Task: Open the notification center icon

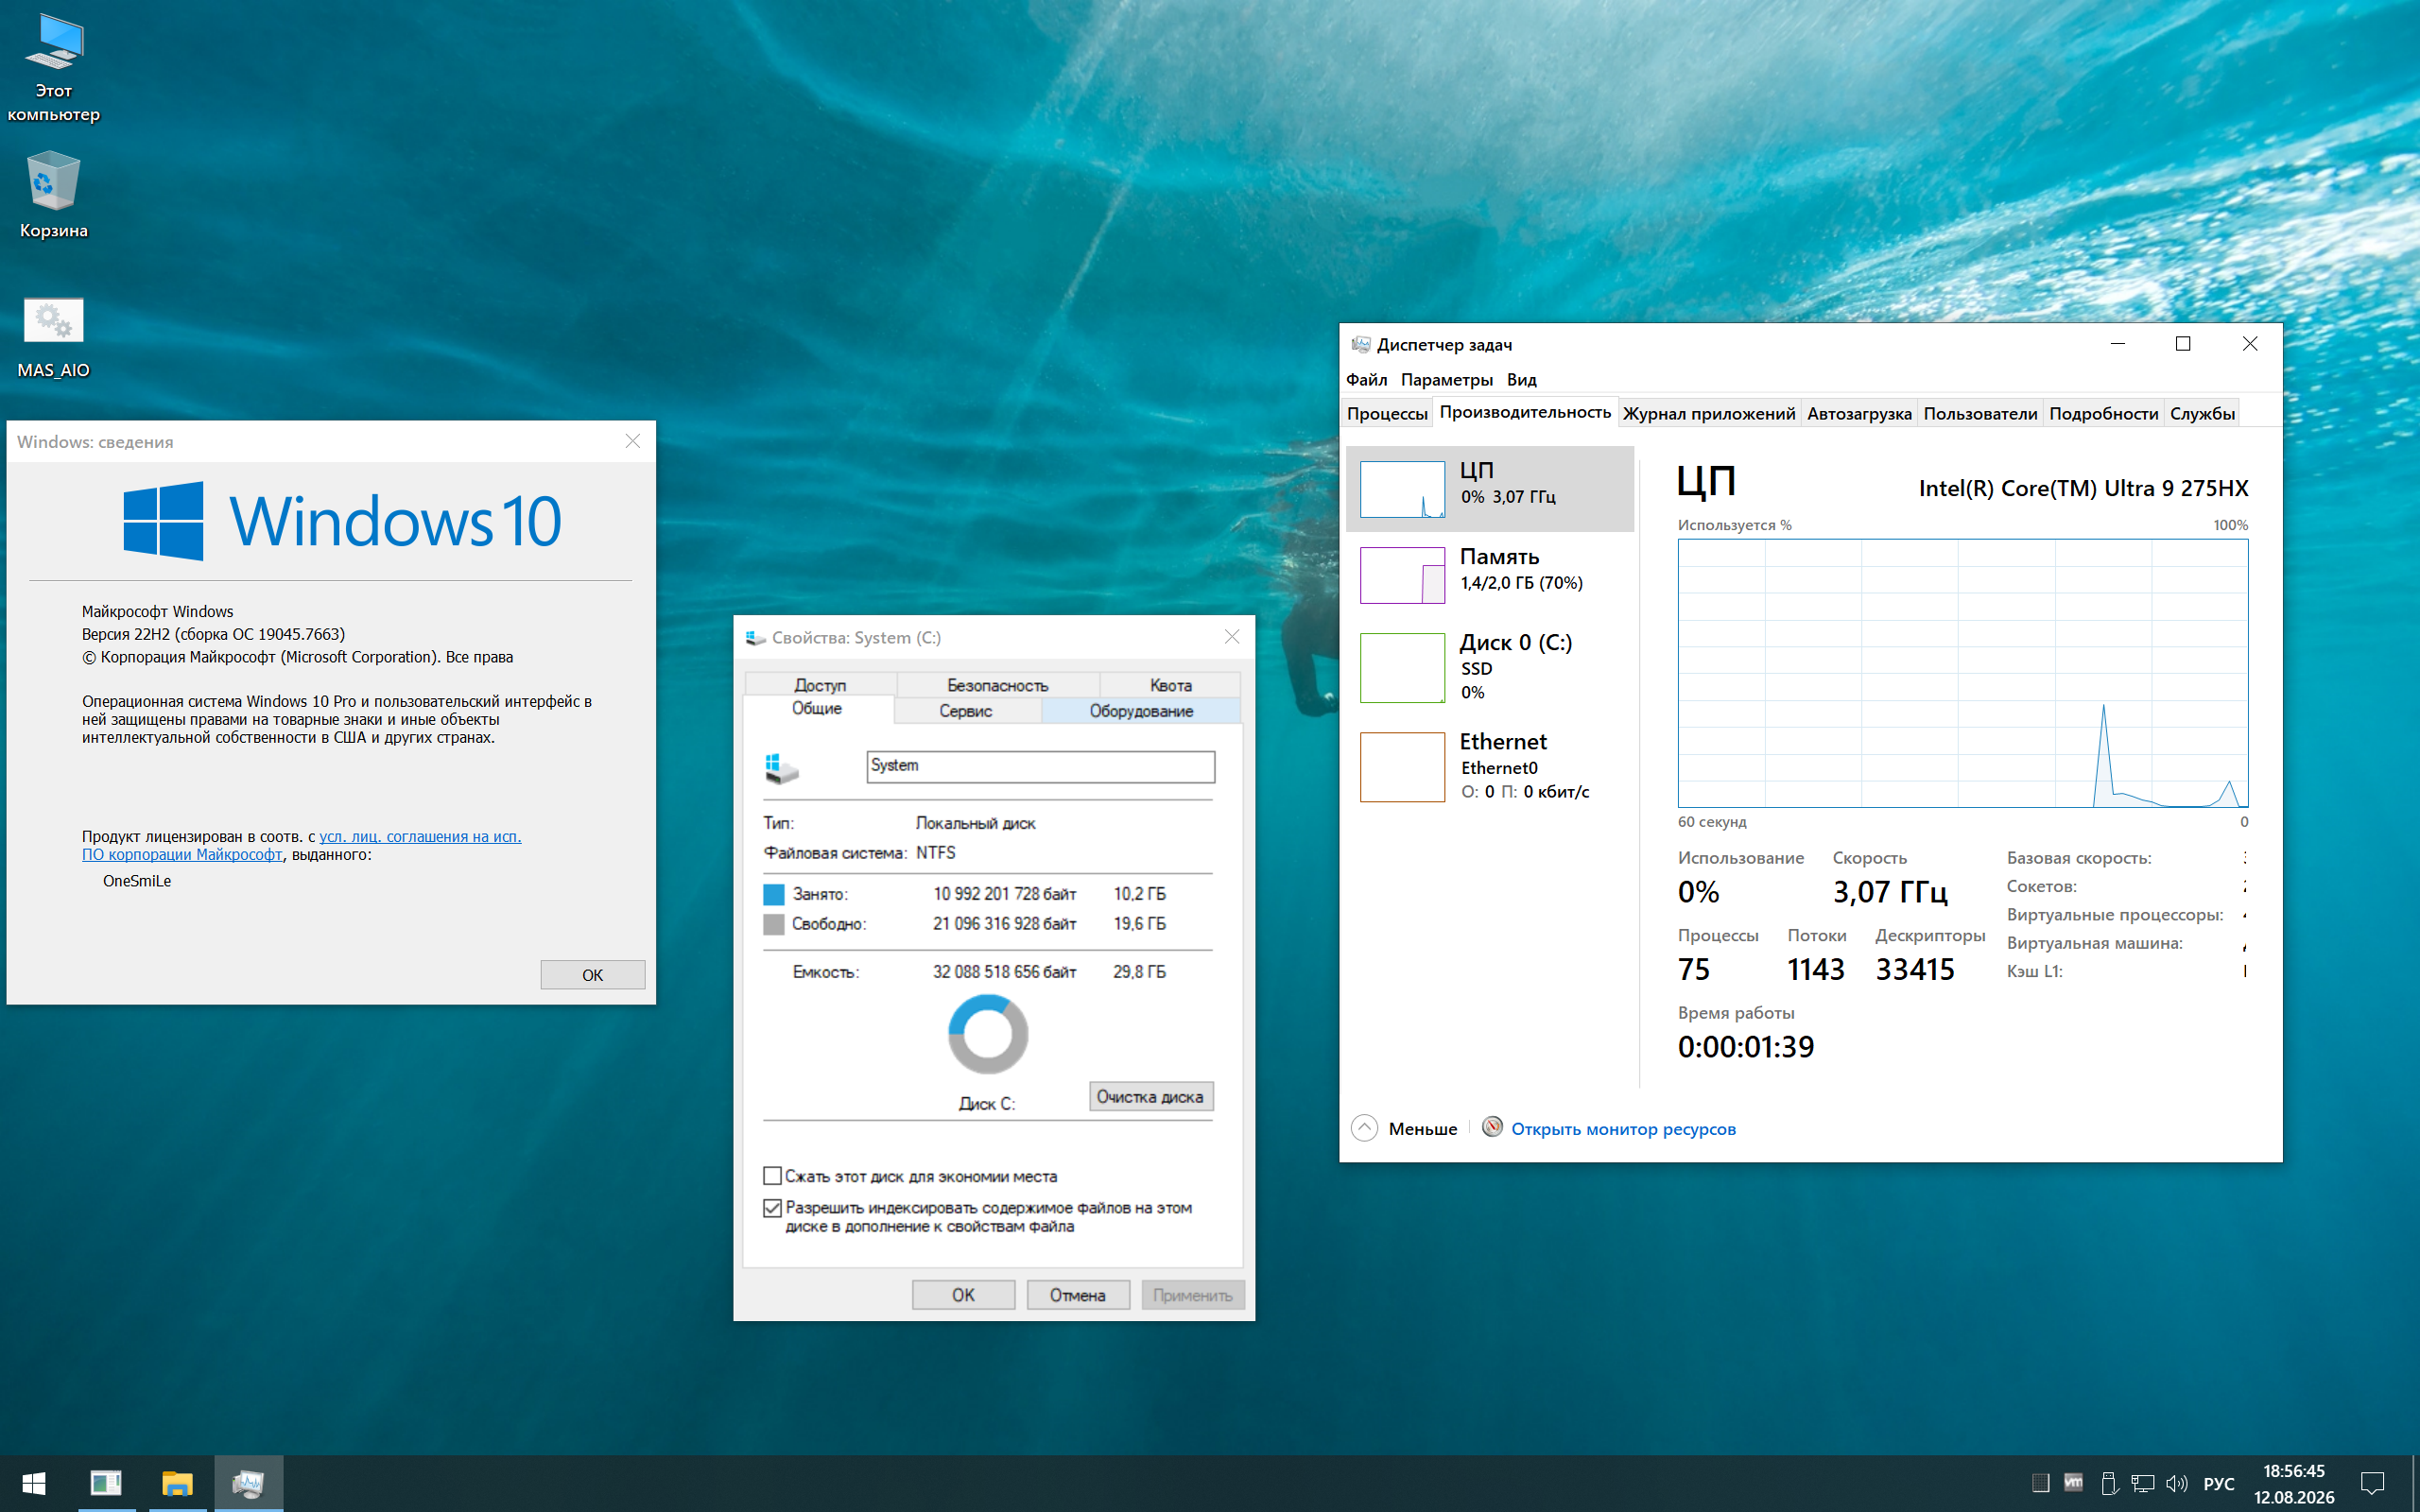Action: coord(2372,1483)
